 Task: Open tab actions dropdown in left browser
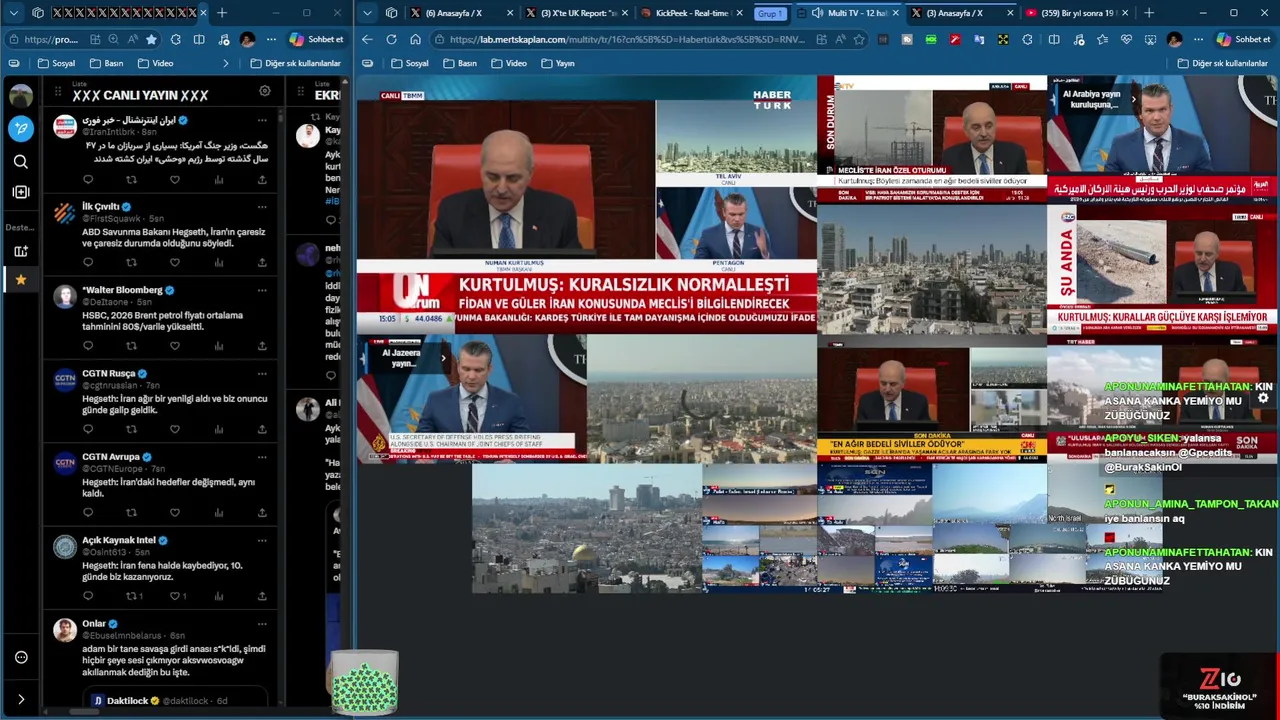click(x=13, y=13)
